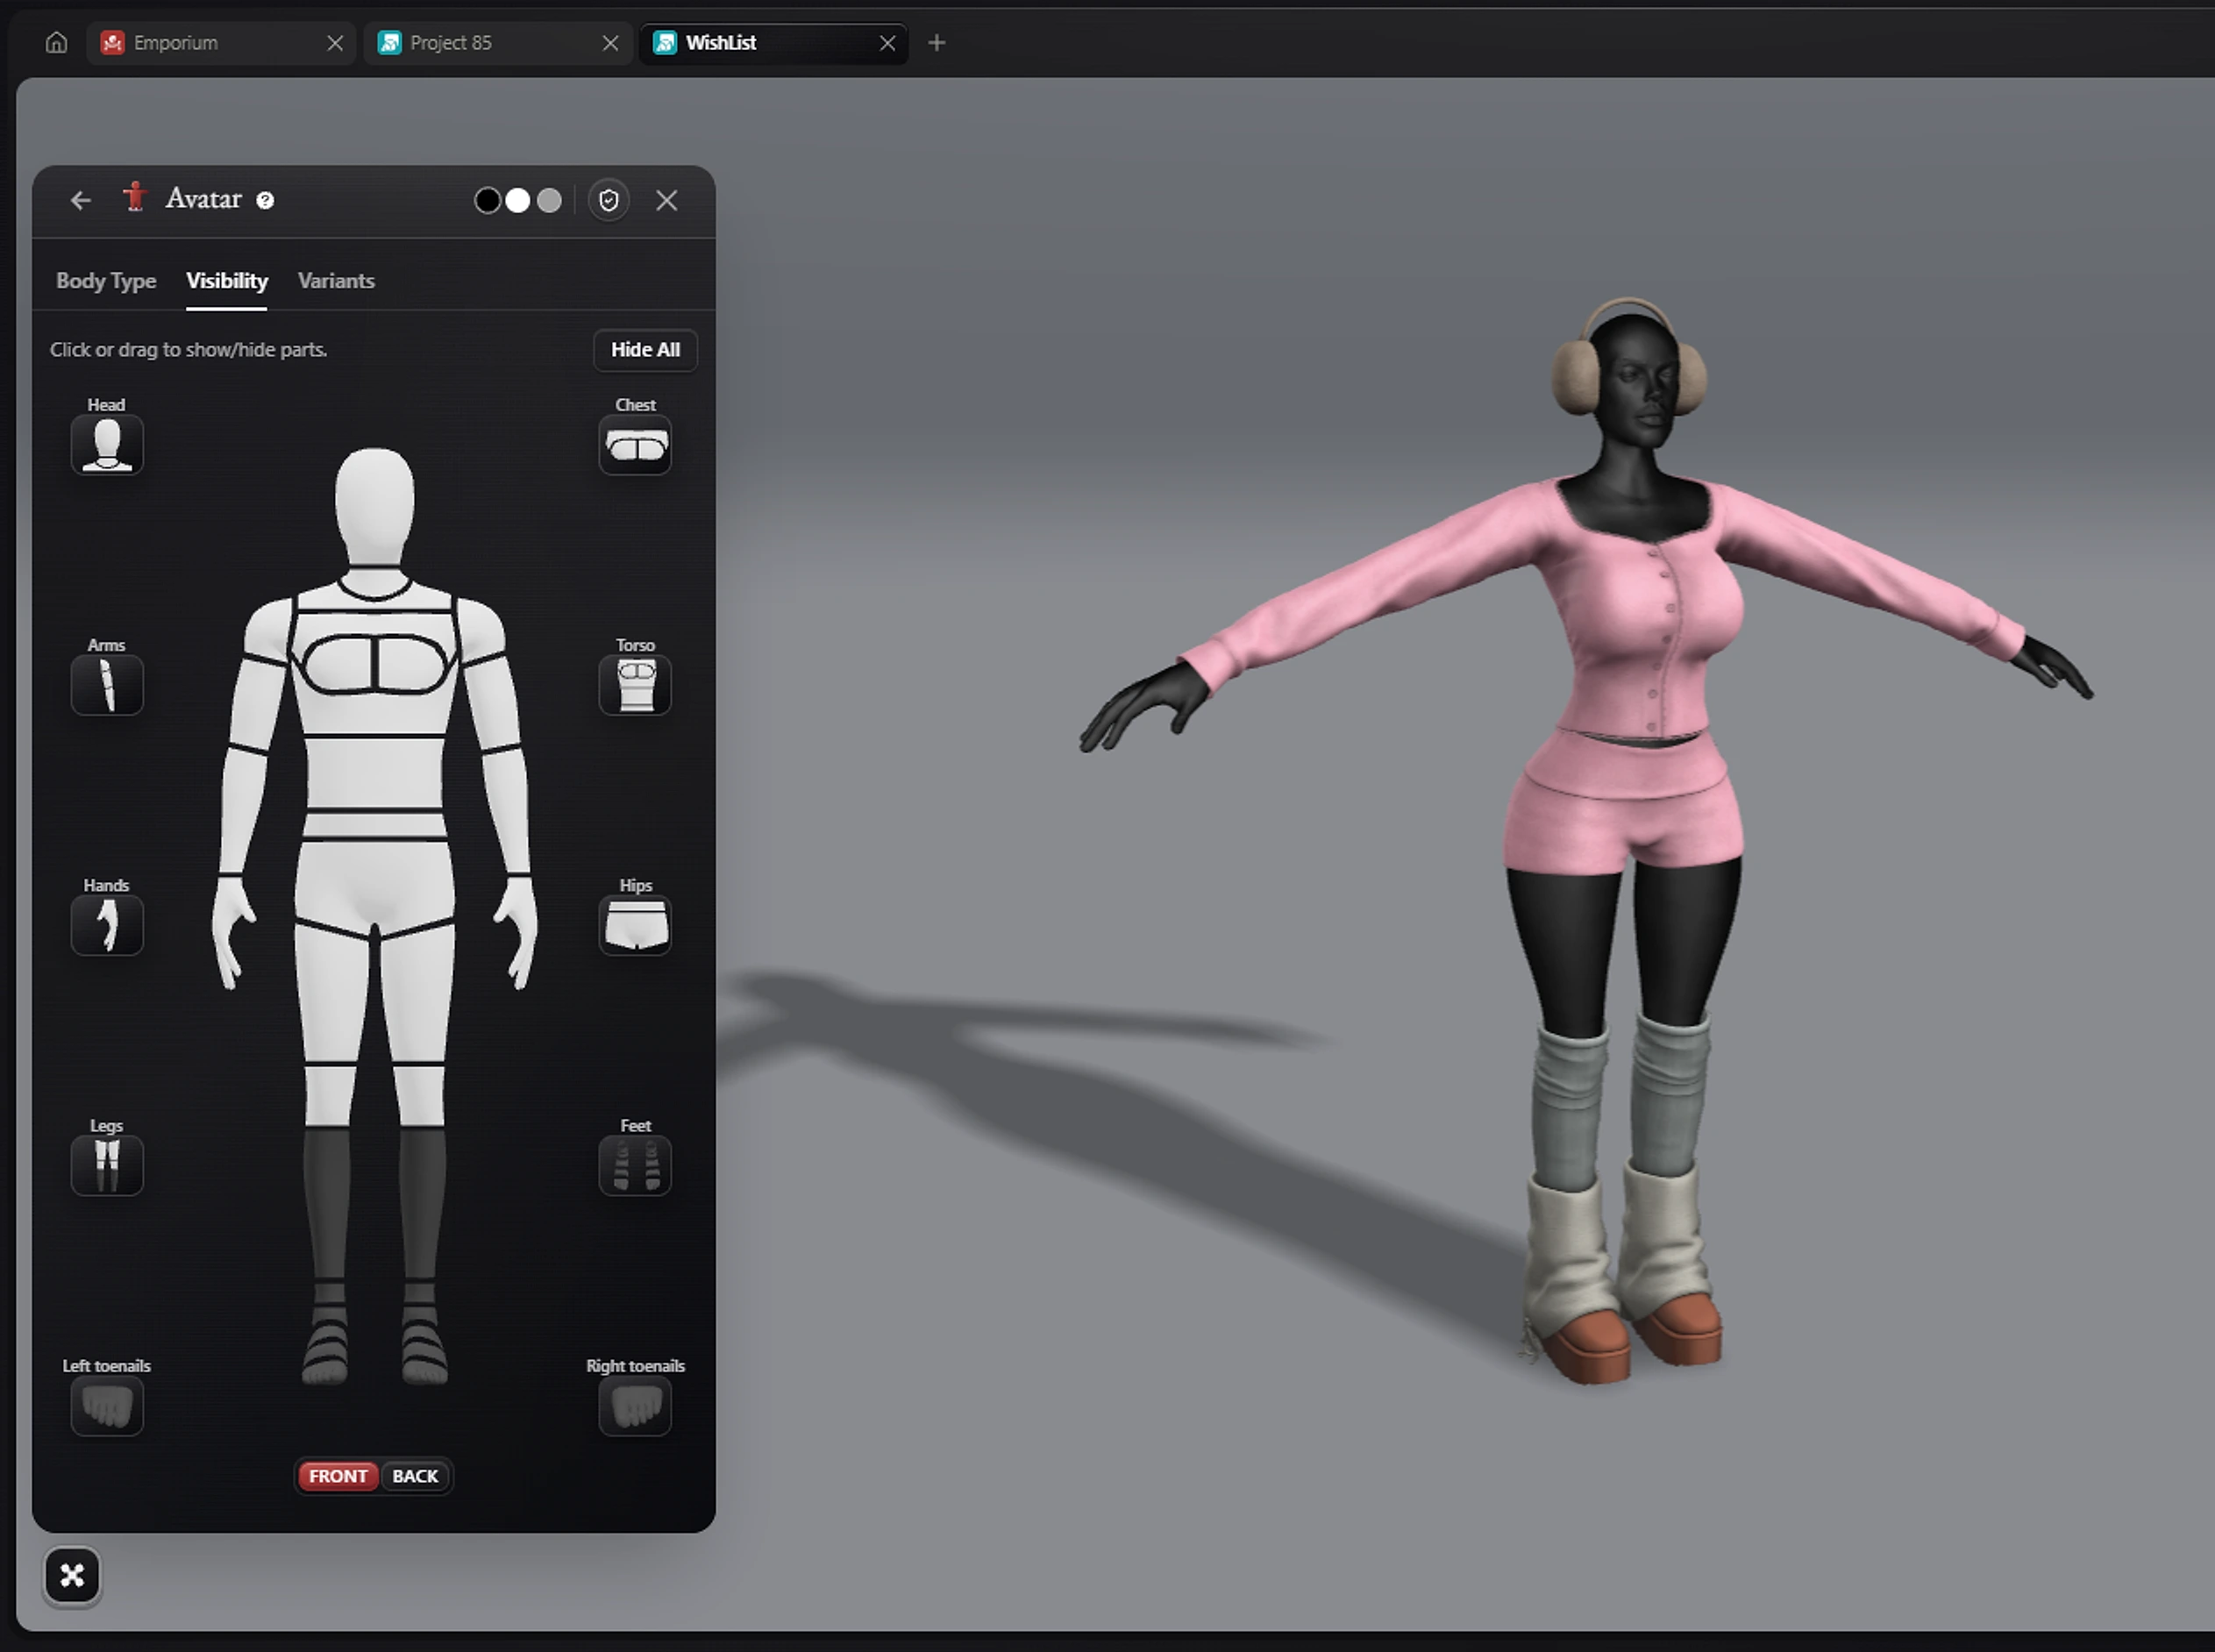Choose the gray color swatch
The image size is (2215, 1652).
point(549,201)
